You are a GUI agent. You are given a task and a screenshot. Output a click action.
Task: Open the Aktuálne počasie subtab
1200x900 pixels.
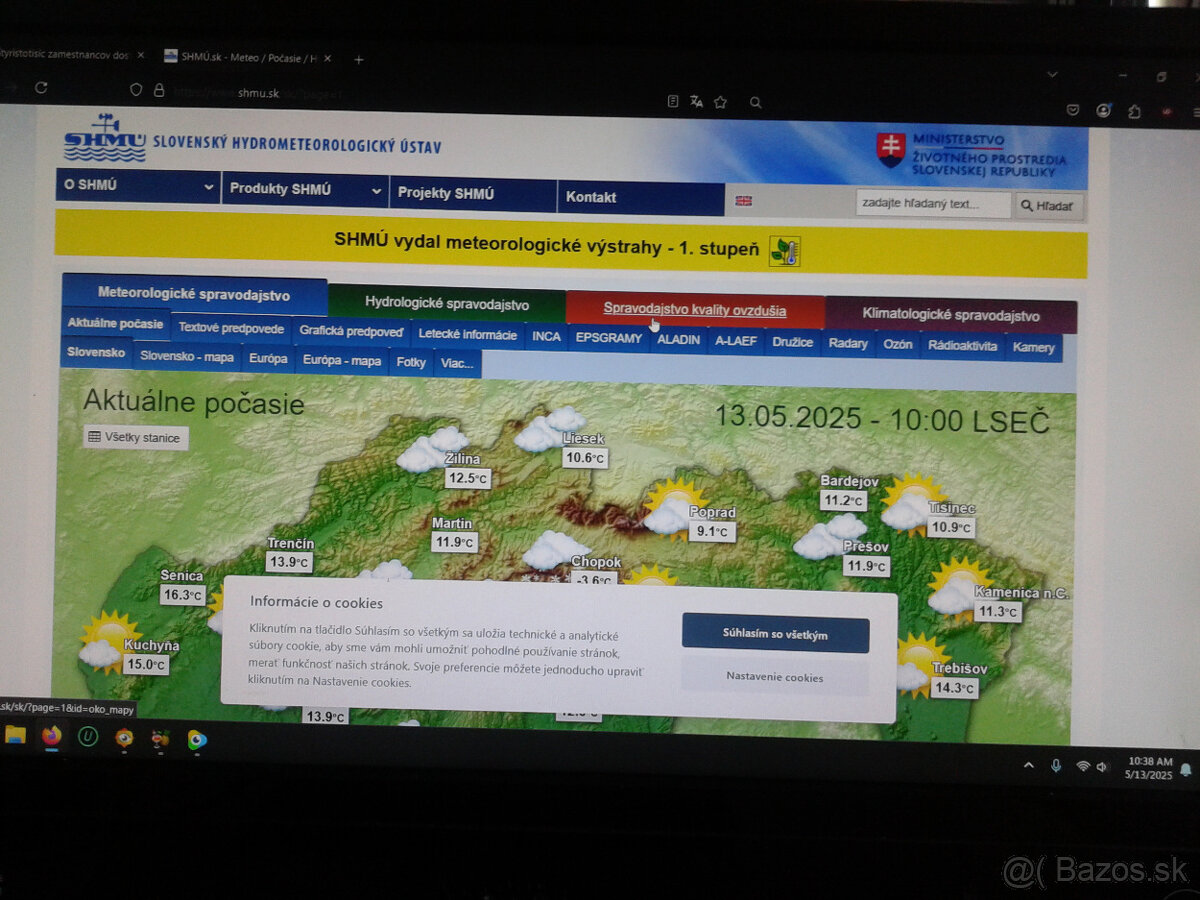click(x=116, y=324)
